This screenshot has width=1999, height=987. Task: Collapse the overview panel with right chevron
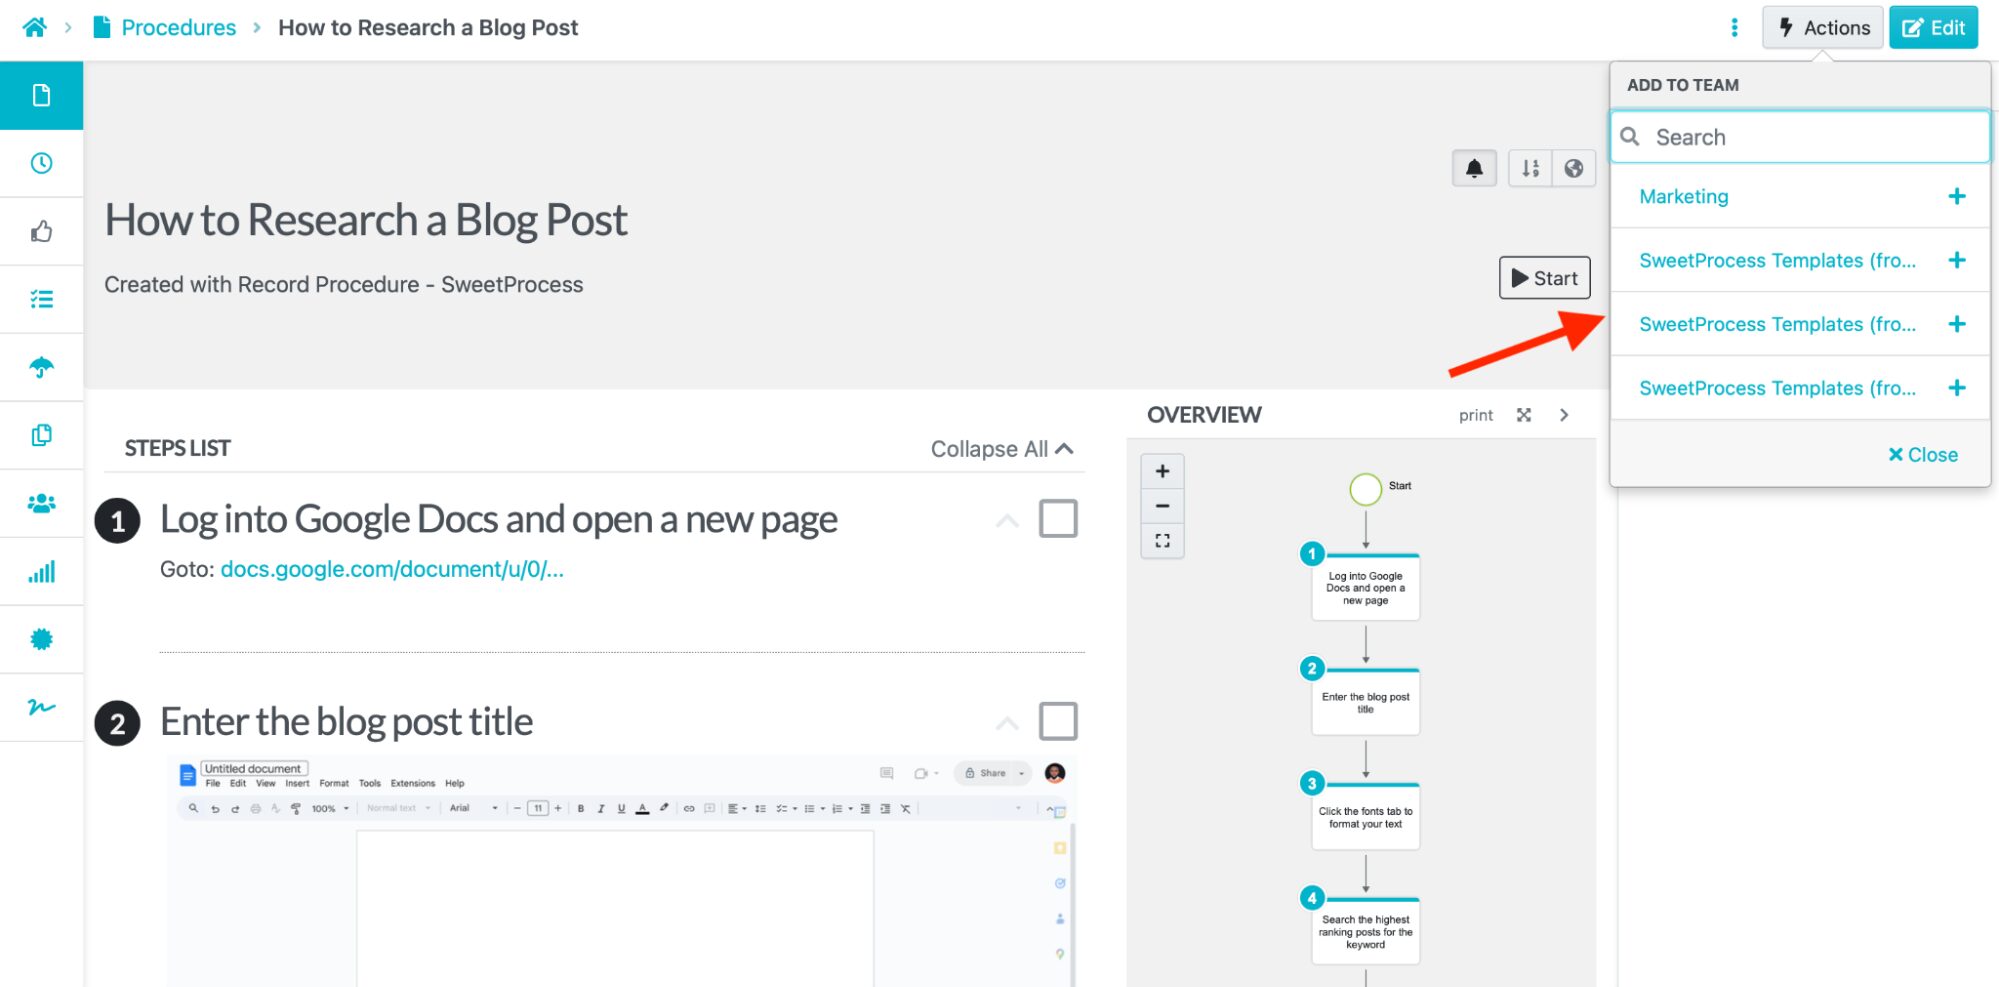pos(1564,415)
